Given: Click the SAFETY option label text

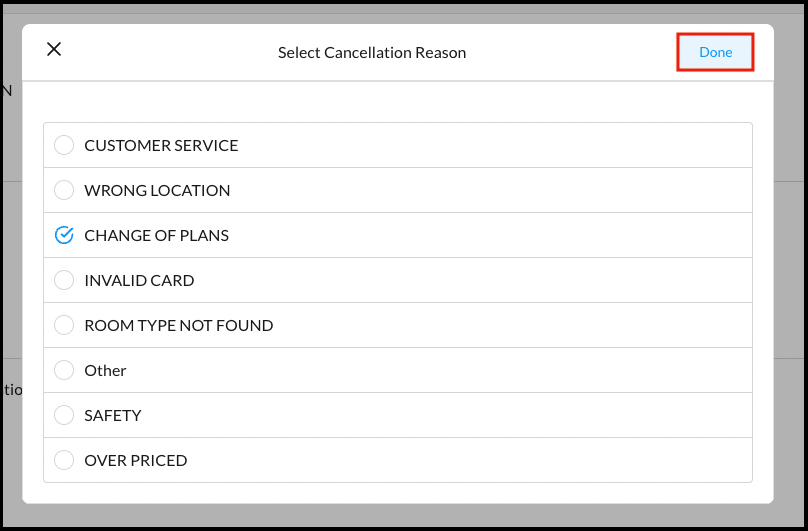Looking at the screenshot, I should point(113,415).
